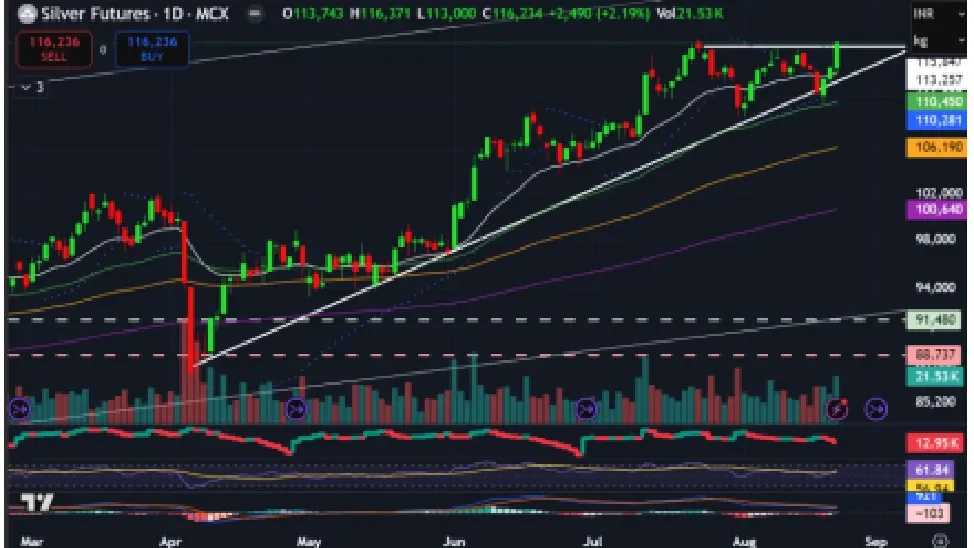Click the Jul label on time axis
Image resolution: width=974 pixels, height=548 pixels.
point(593,542)
